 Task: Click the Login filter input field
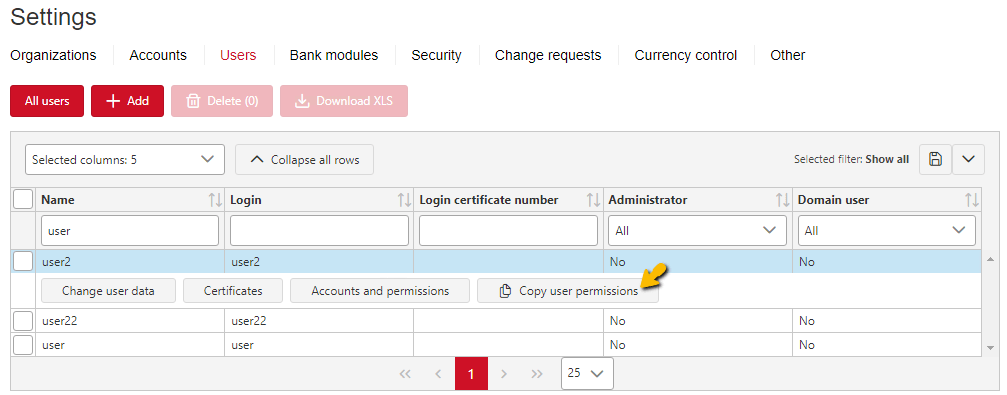319,230
